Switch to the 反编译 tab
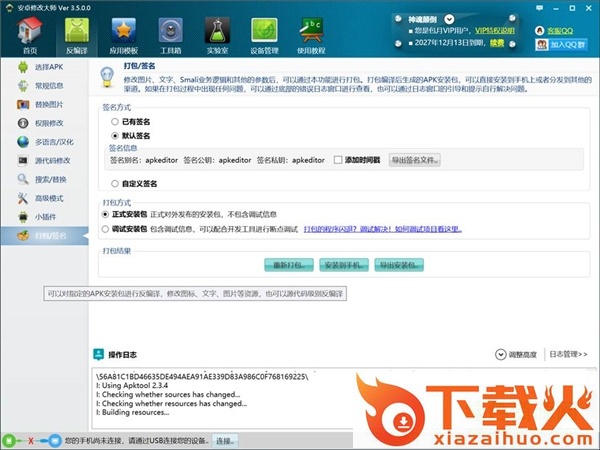600x450 pixels. tap(75, 34)
